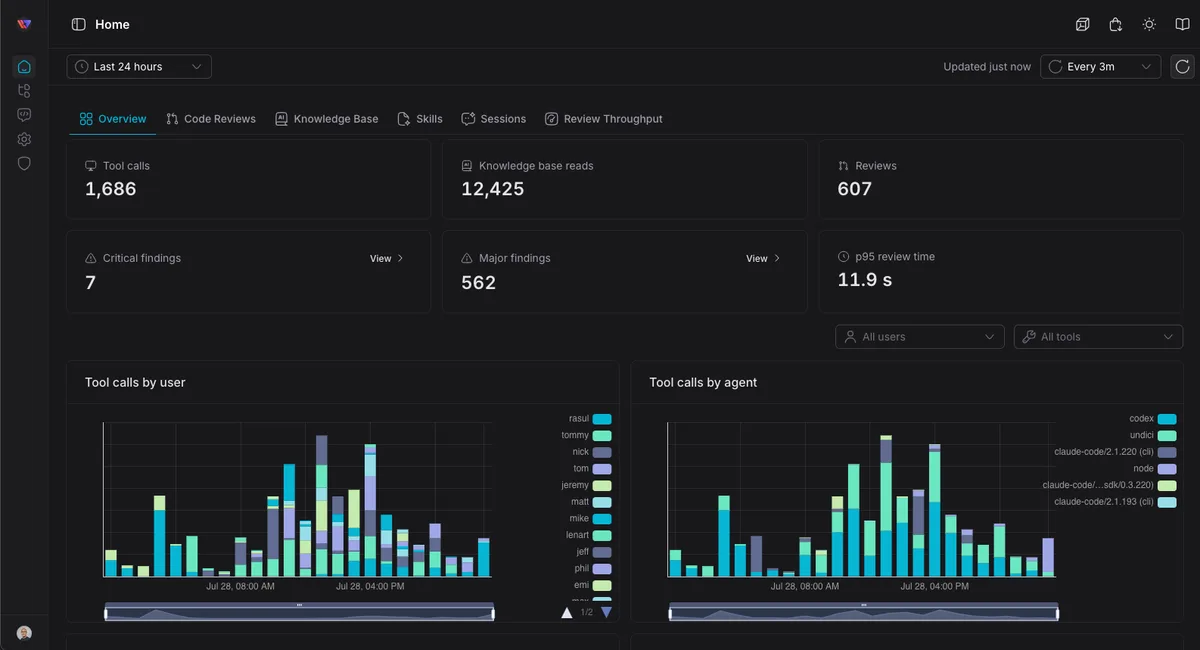Click the 3D cube icon in header
Screen dimensions: 1200x650
(1082, 24)
